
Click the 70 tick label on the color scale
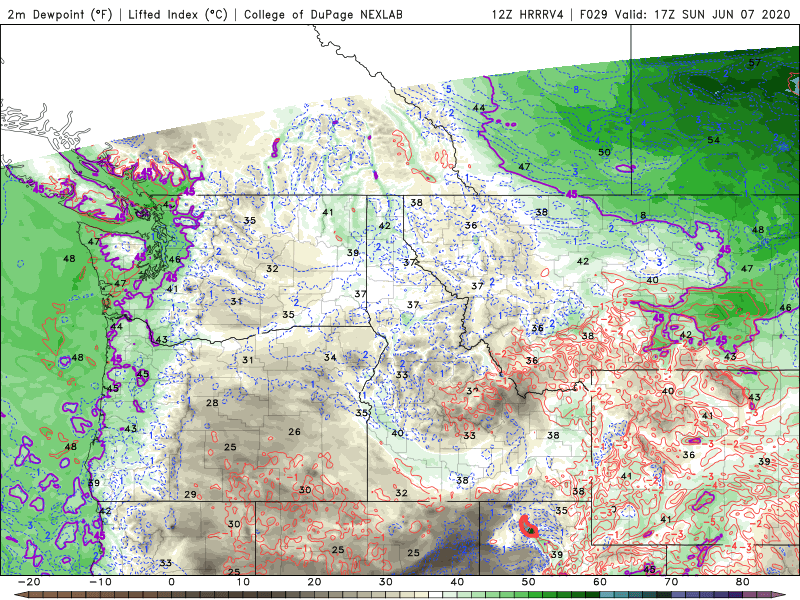pyautogui.click(x=671, y=582)
